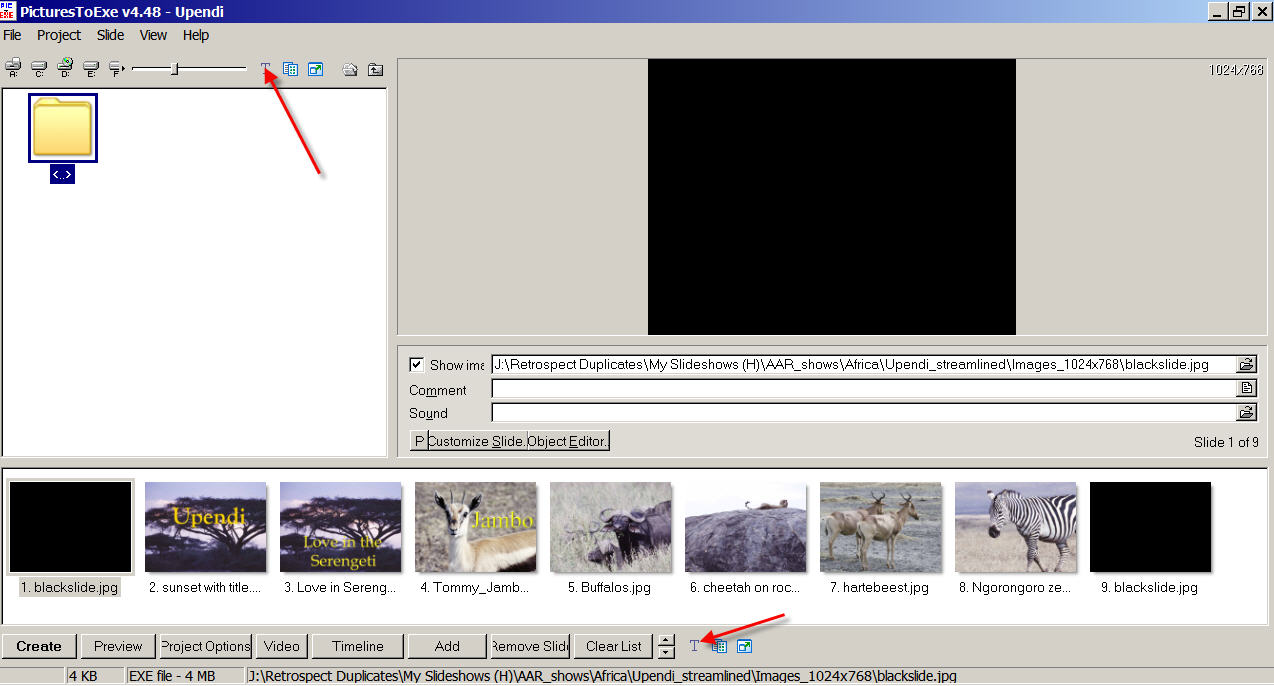Click the text view icon in file panel toolbar

(x=265, y=69)
